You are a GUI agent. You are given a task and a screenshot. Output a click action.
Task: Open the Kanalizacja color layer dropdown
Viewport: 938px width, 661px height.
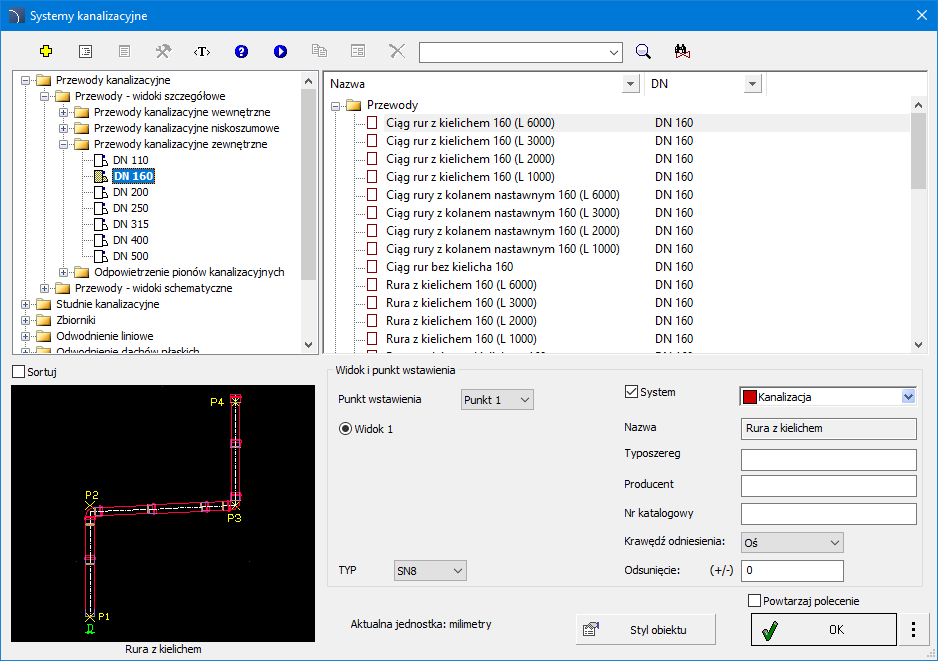[x=908, y=397]
